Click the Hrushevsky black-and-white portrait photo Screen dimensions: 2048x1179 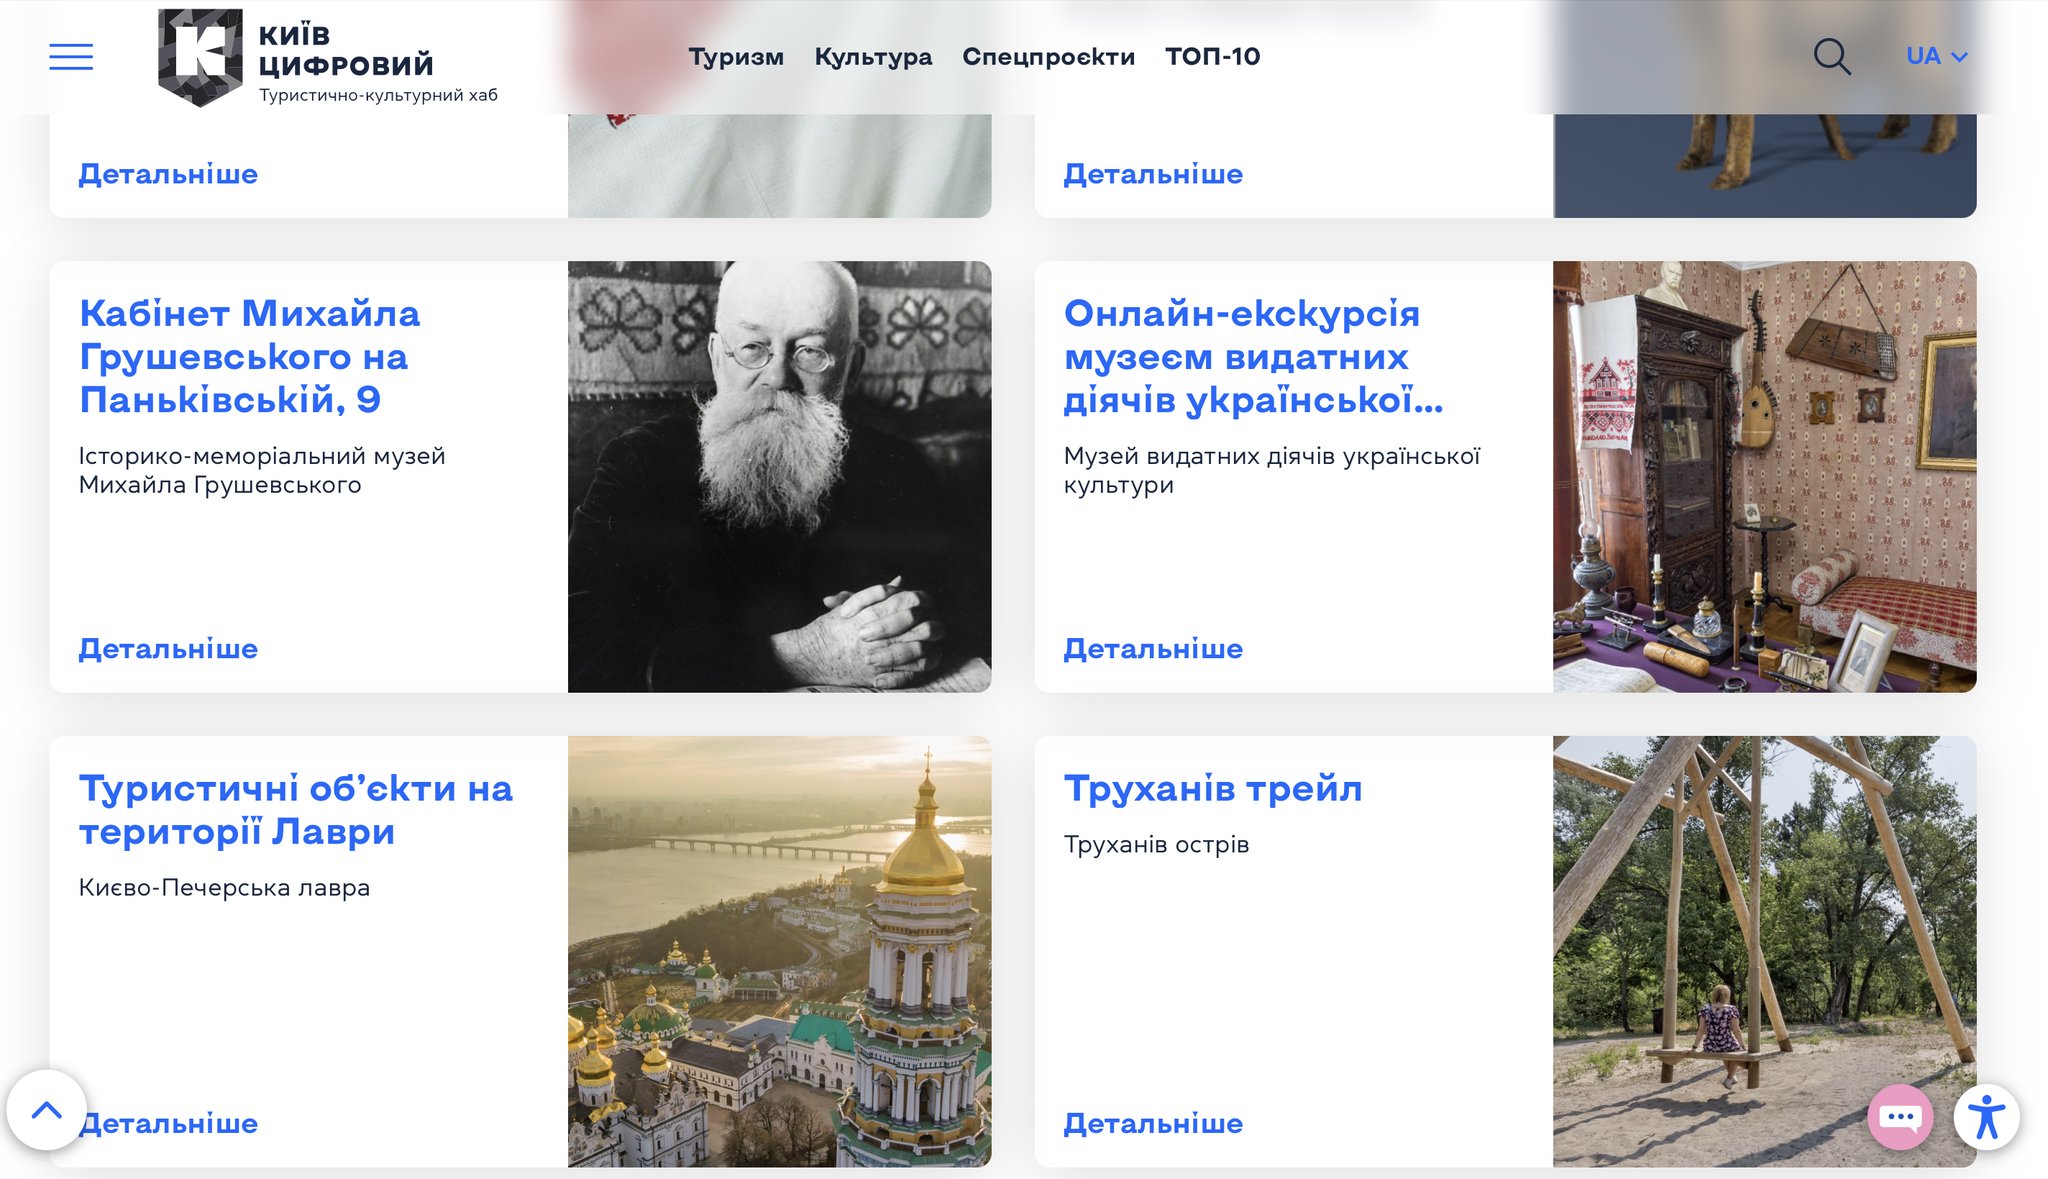click(x=779, y=477)
